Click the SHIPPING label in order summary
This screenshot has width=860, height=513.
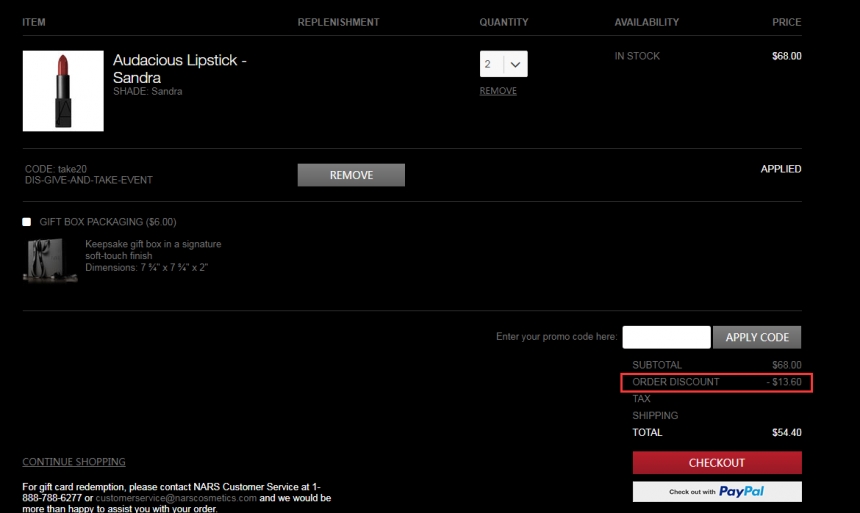[x=655, y=416]
